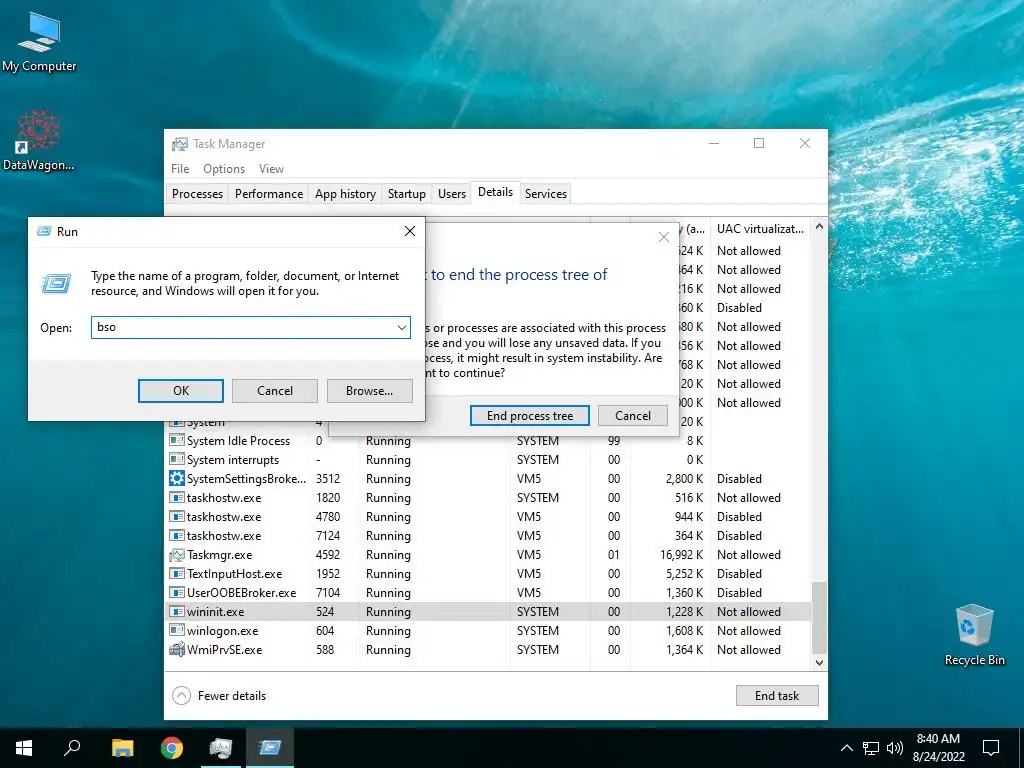The height and width of the screenshot is (768, 1024).
Task: Click the End task button
Action: pos(777,696)
